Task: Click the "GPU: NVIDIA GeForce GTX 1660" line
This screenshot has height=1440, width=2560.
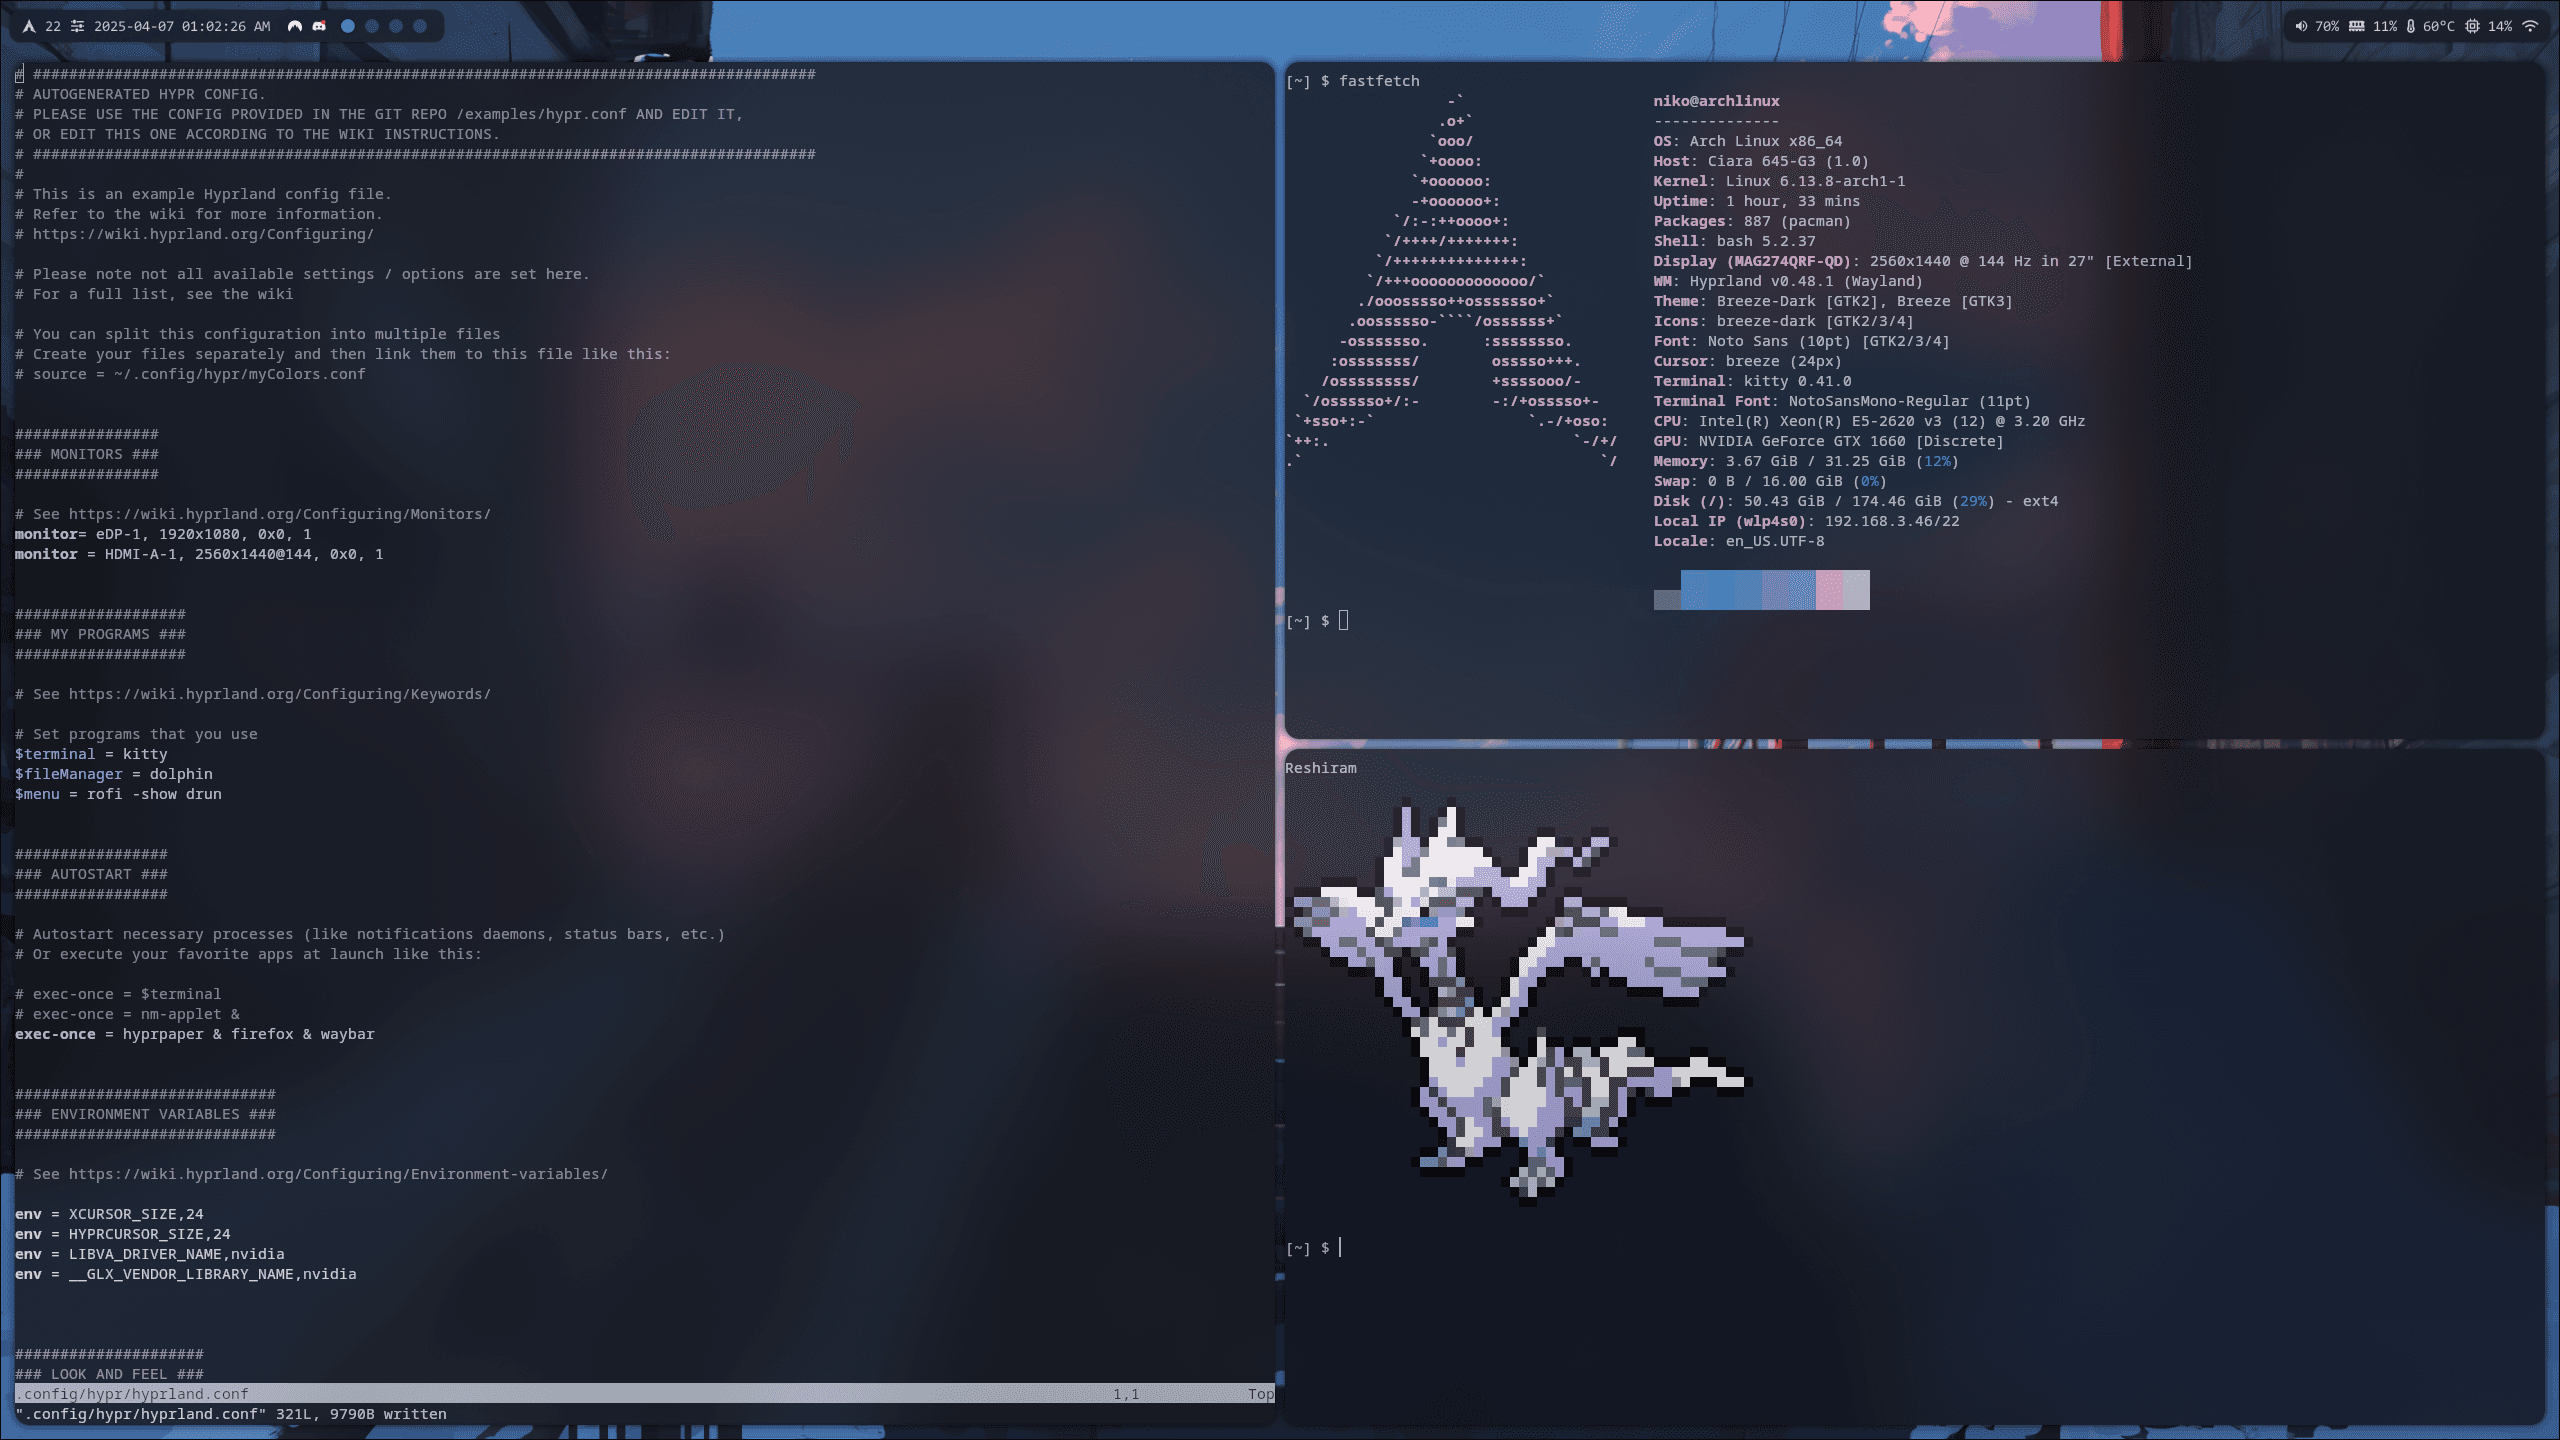Action: (x=1828, y=441)
